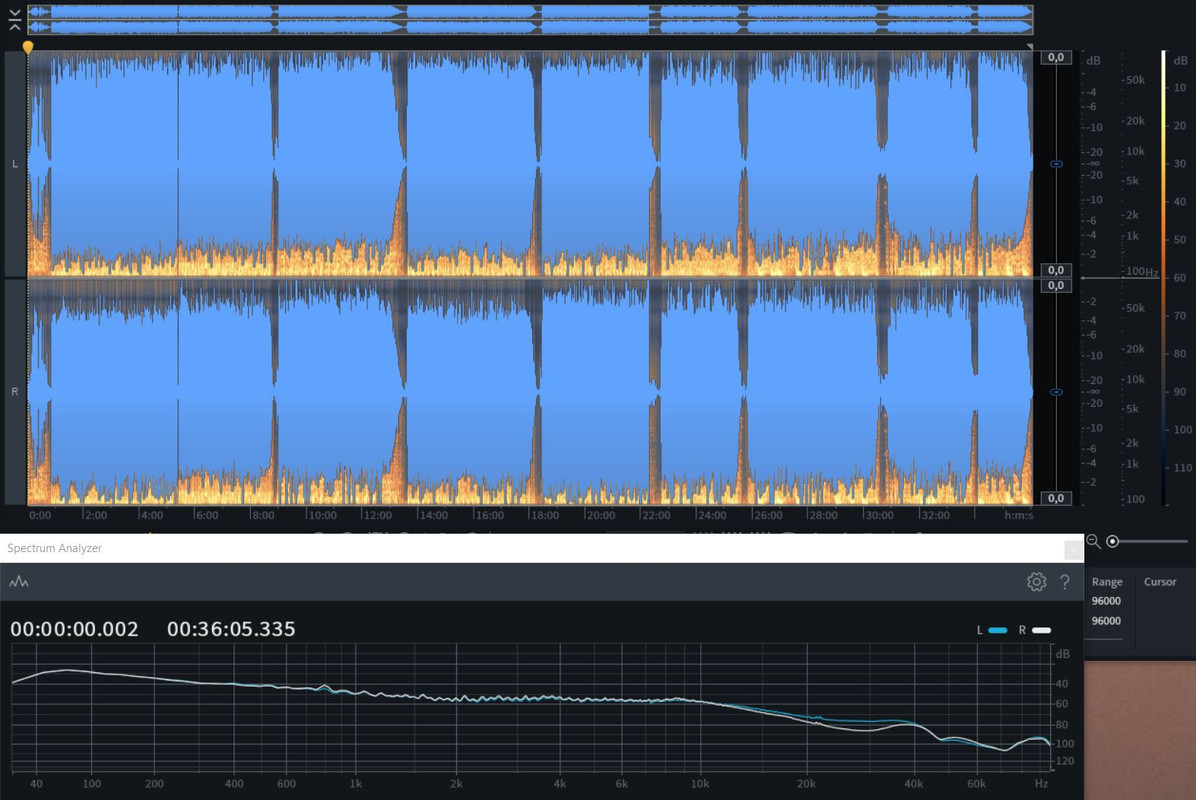Click the 90 value on dB color scale
The image size is (1196, 800).
point(1180,391)
